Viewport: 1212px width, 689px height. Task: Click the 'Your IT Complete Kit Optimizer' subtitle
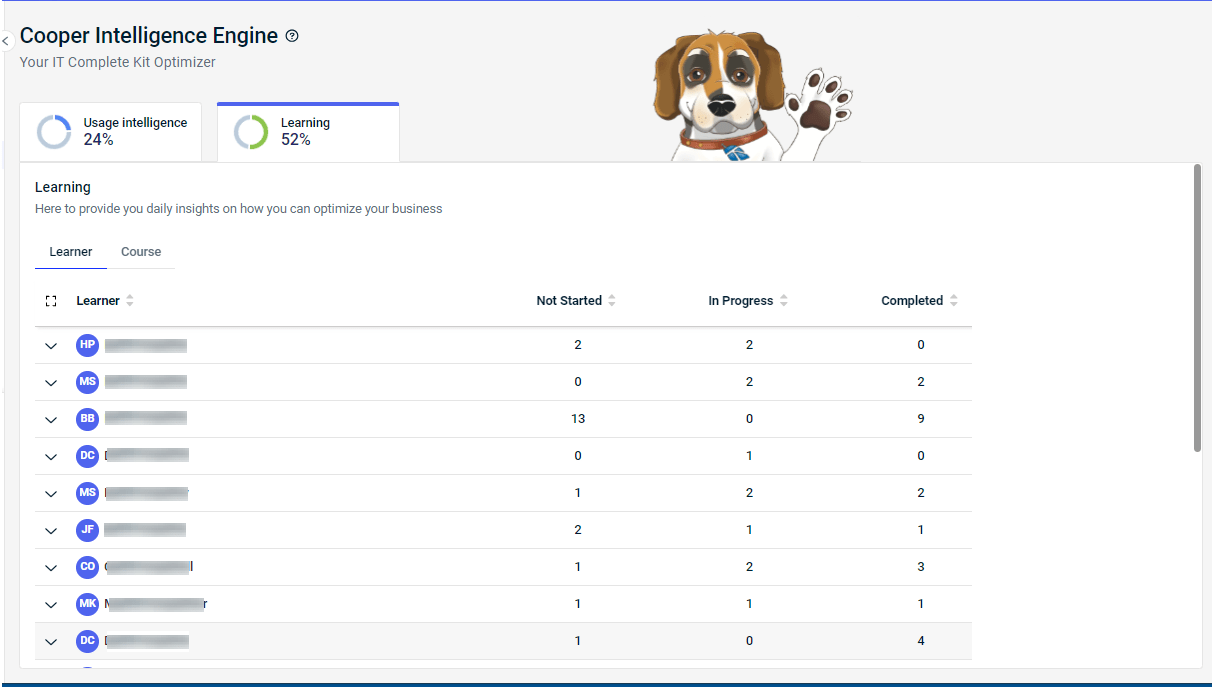point(118,62)
